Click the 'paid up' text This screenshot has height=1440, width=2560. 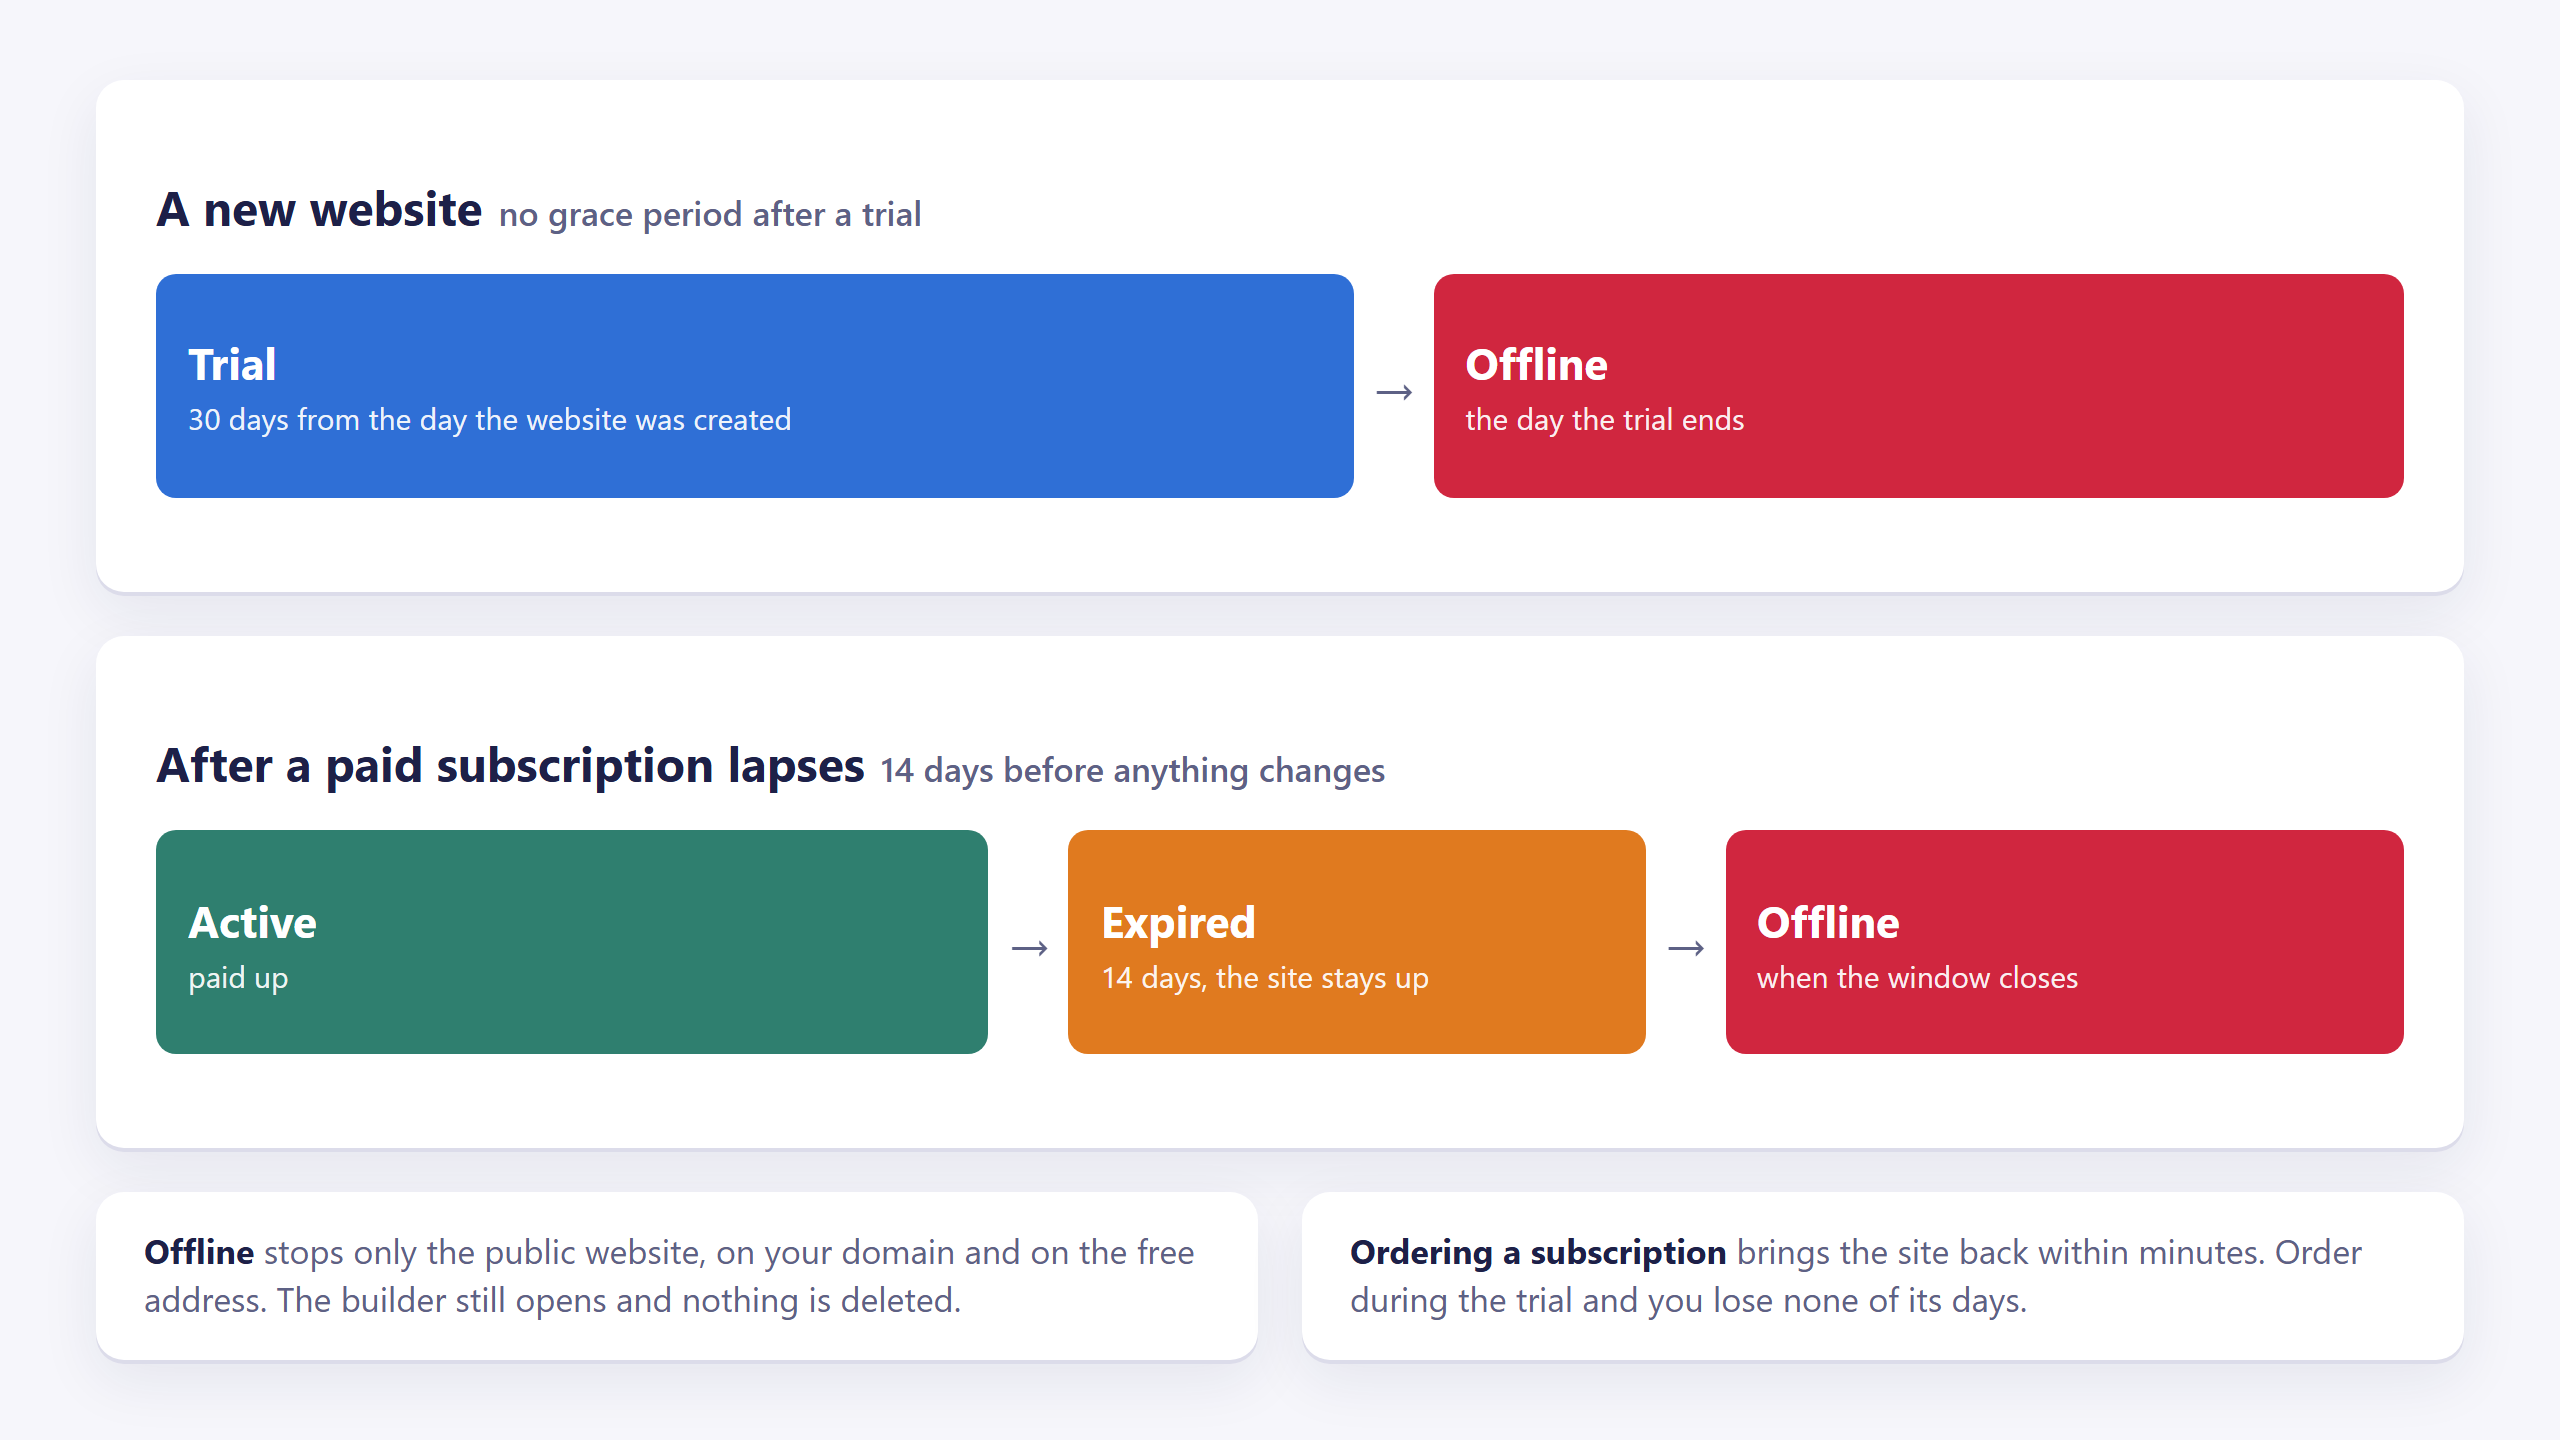[238, 978]
